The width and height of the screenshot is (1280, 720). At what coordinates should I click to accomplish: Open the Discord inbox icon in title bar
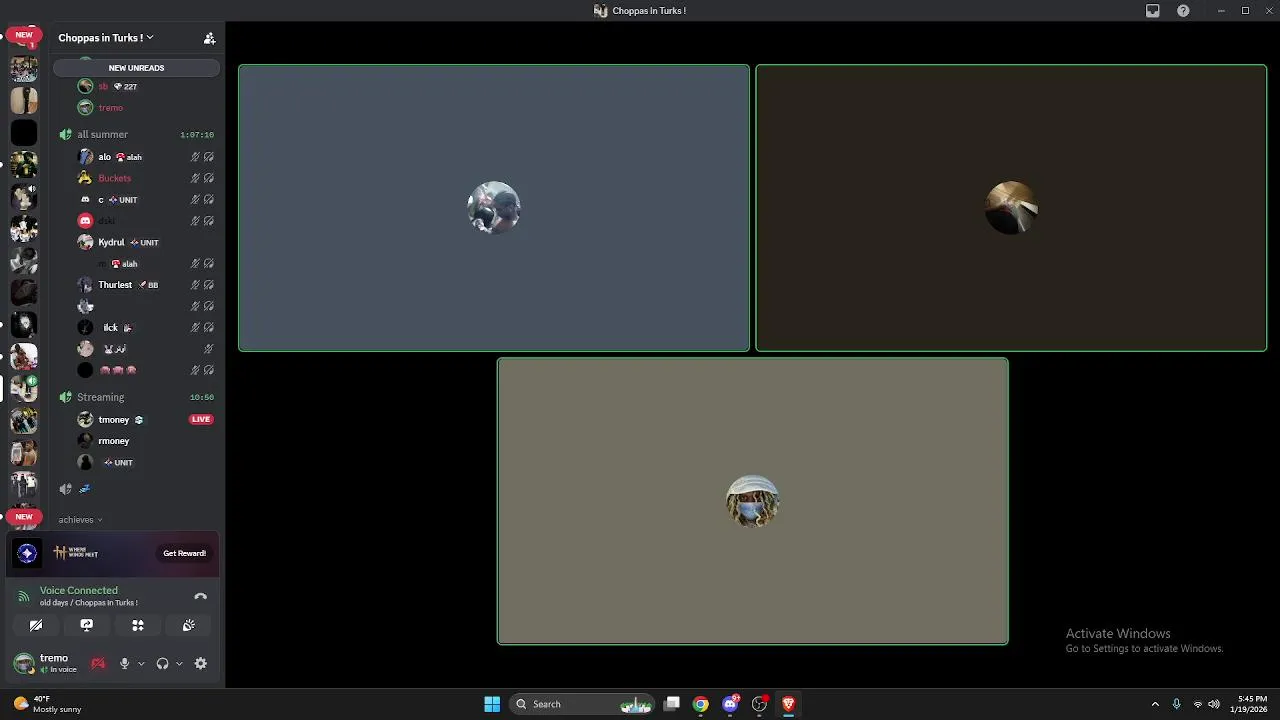1153,11
